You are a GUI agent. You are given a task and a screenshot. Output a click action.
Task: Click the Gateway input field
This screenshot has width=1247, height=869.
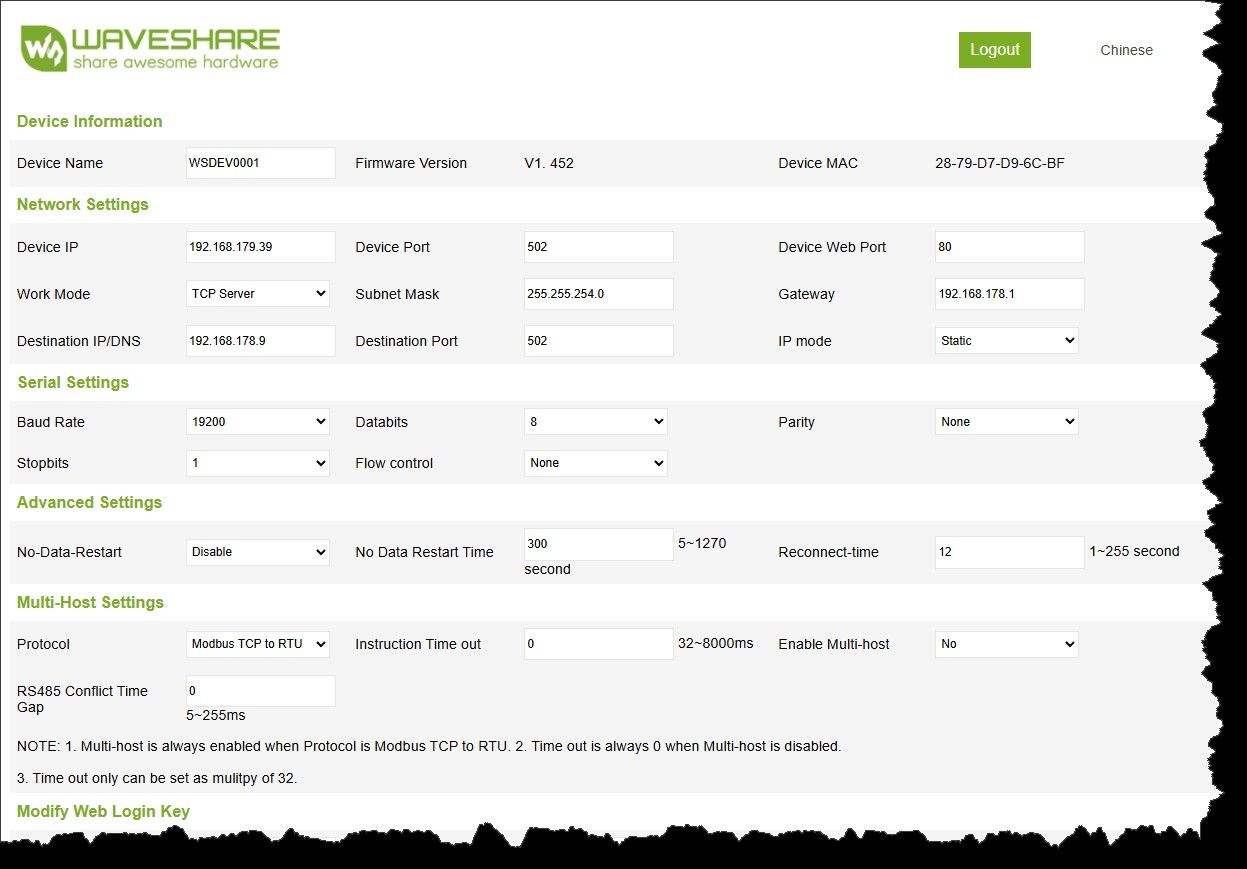click(x=1009, y=294)
